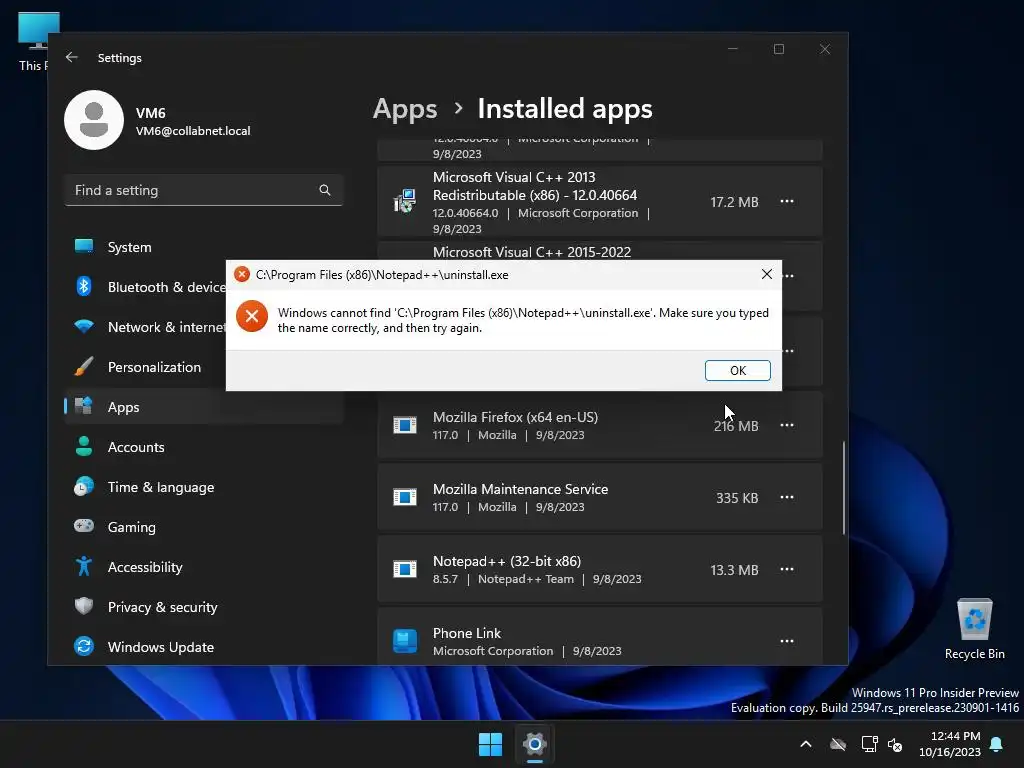Click the Microsoft Visual C++ 2015-2022 entry

[x=532, y=252]
